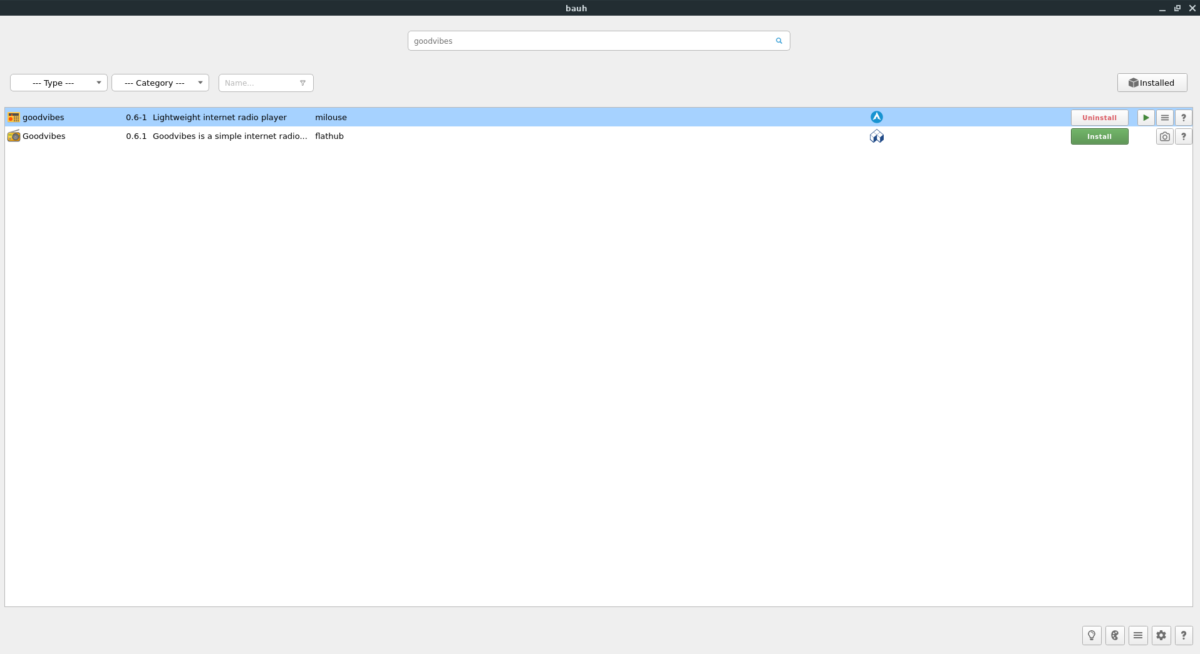View screenshots via camera icon for flathub Goodvibes
This screenshot has width=1200, height=654.
coord(1165,137)
